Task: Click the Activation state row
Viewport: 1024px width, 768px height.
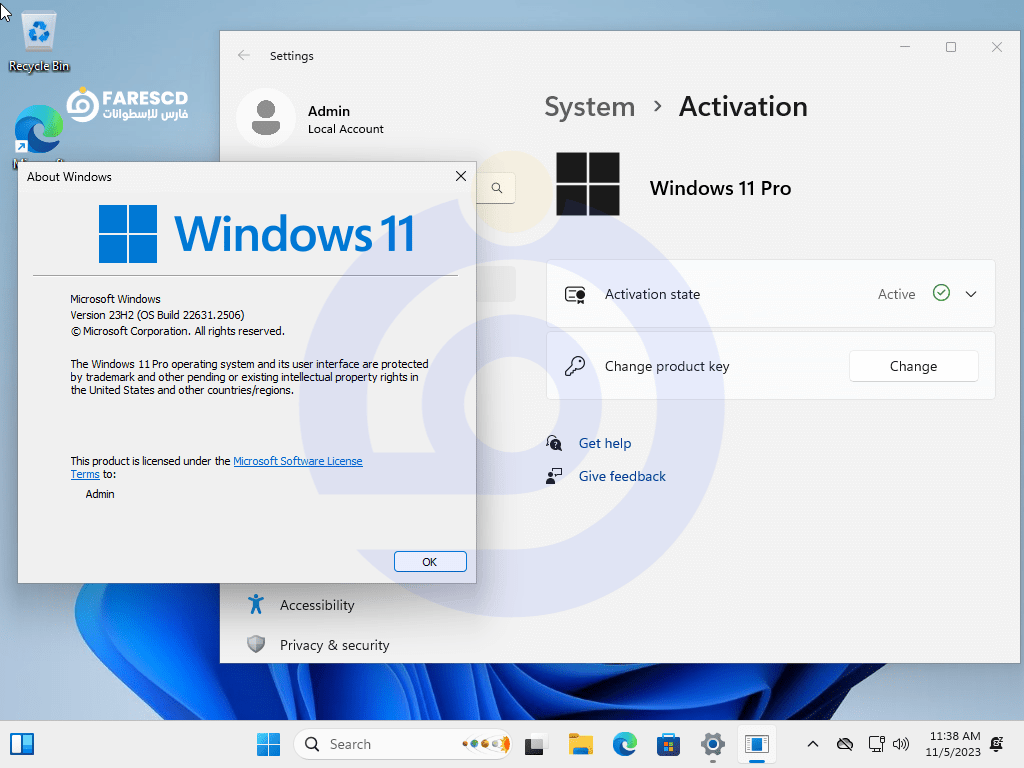Action: click(771, 294)
